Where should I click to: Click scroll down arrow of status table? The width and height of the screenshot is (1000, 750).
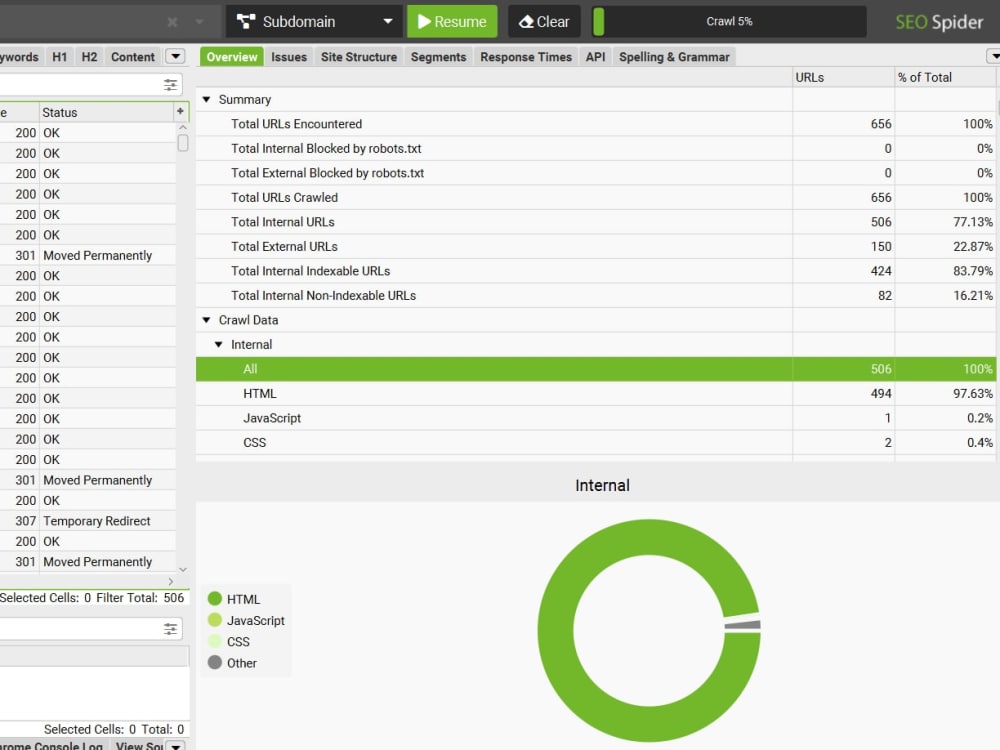coord(183,570)
